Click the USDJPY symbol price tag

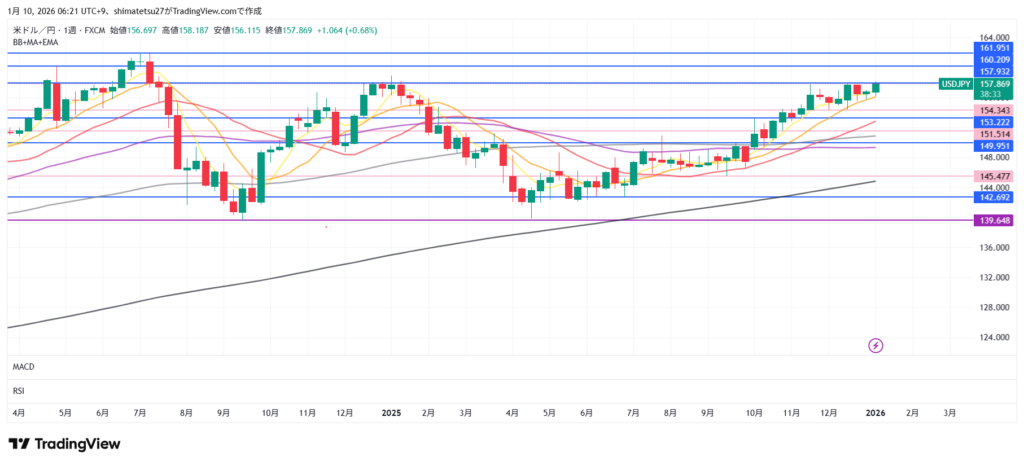[x=956, y=84]
